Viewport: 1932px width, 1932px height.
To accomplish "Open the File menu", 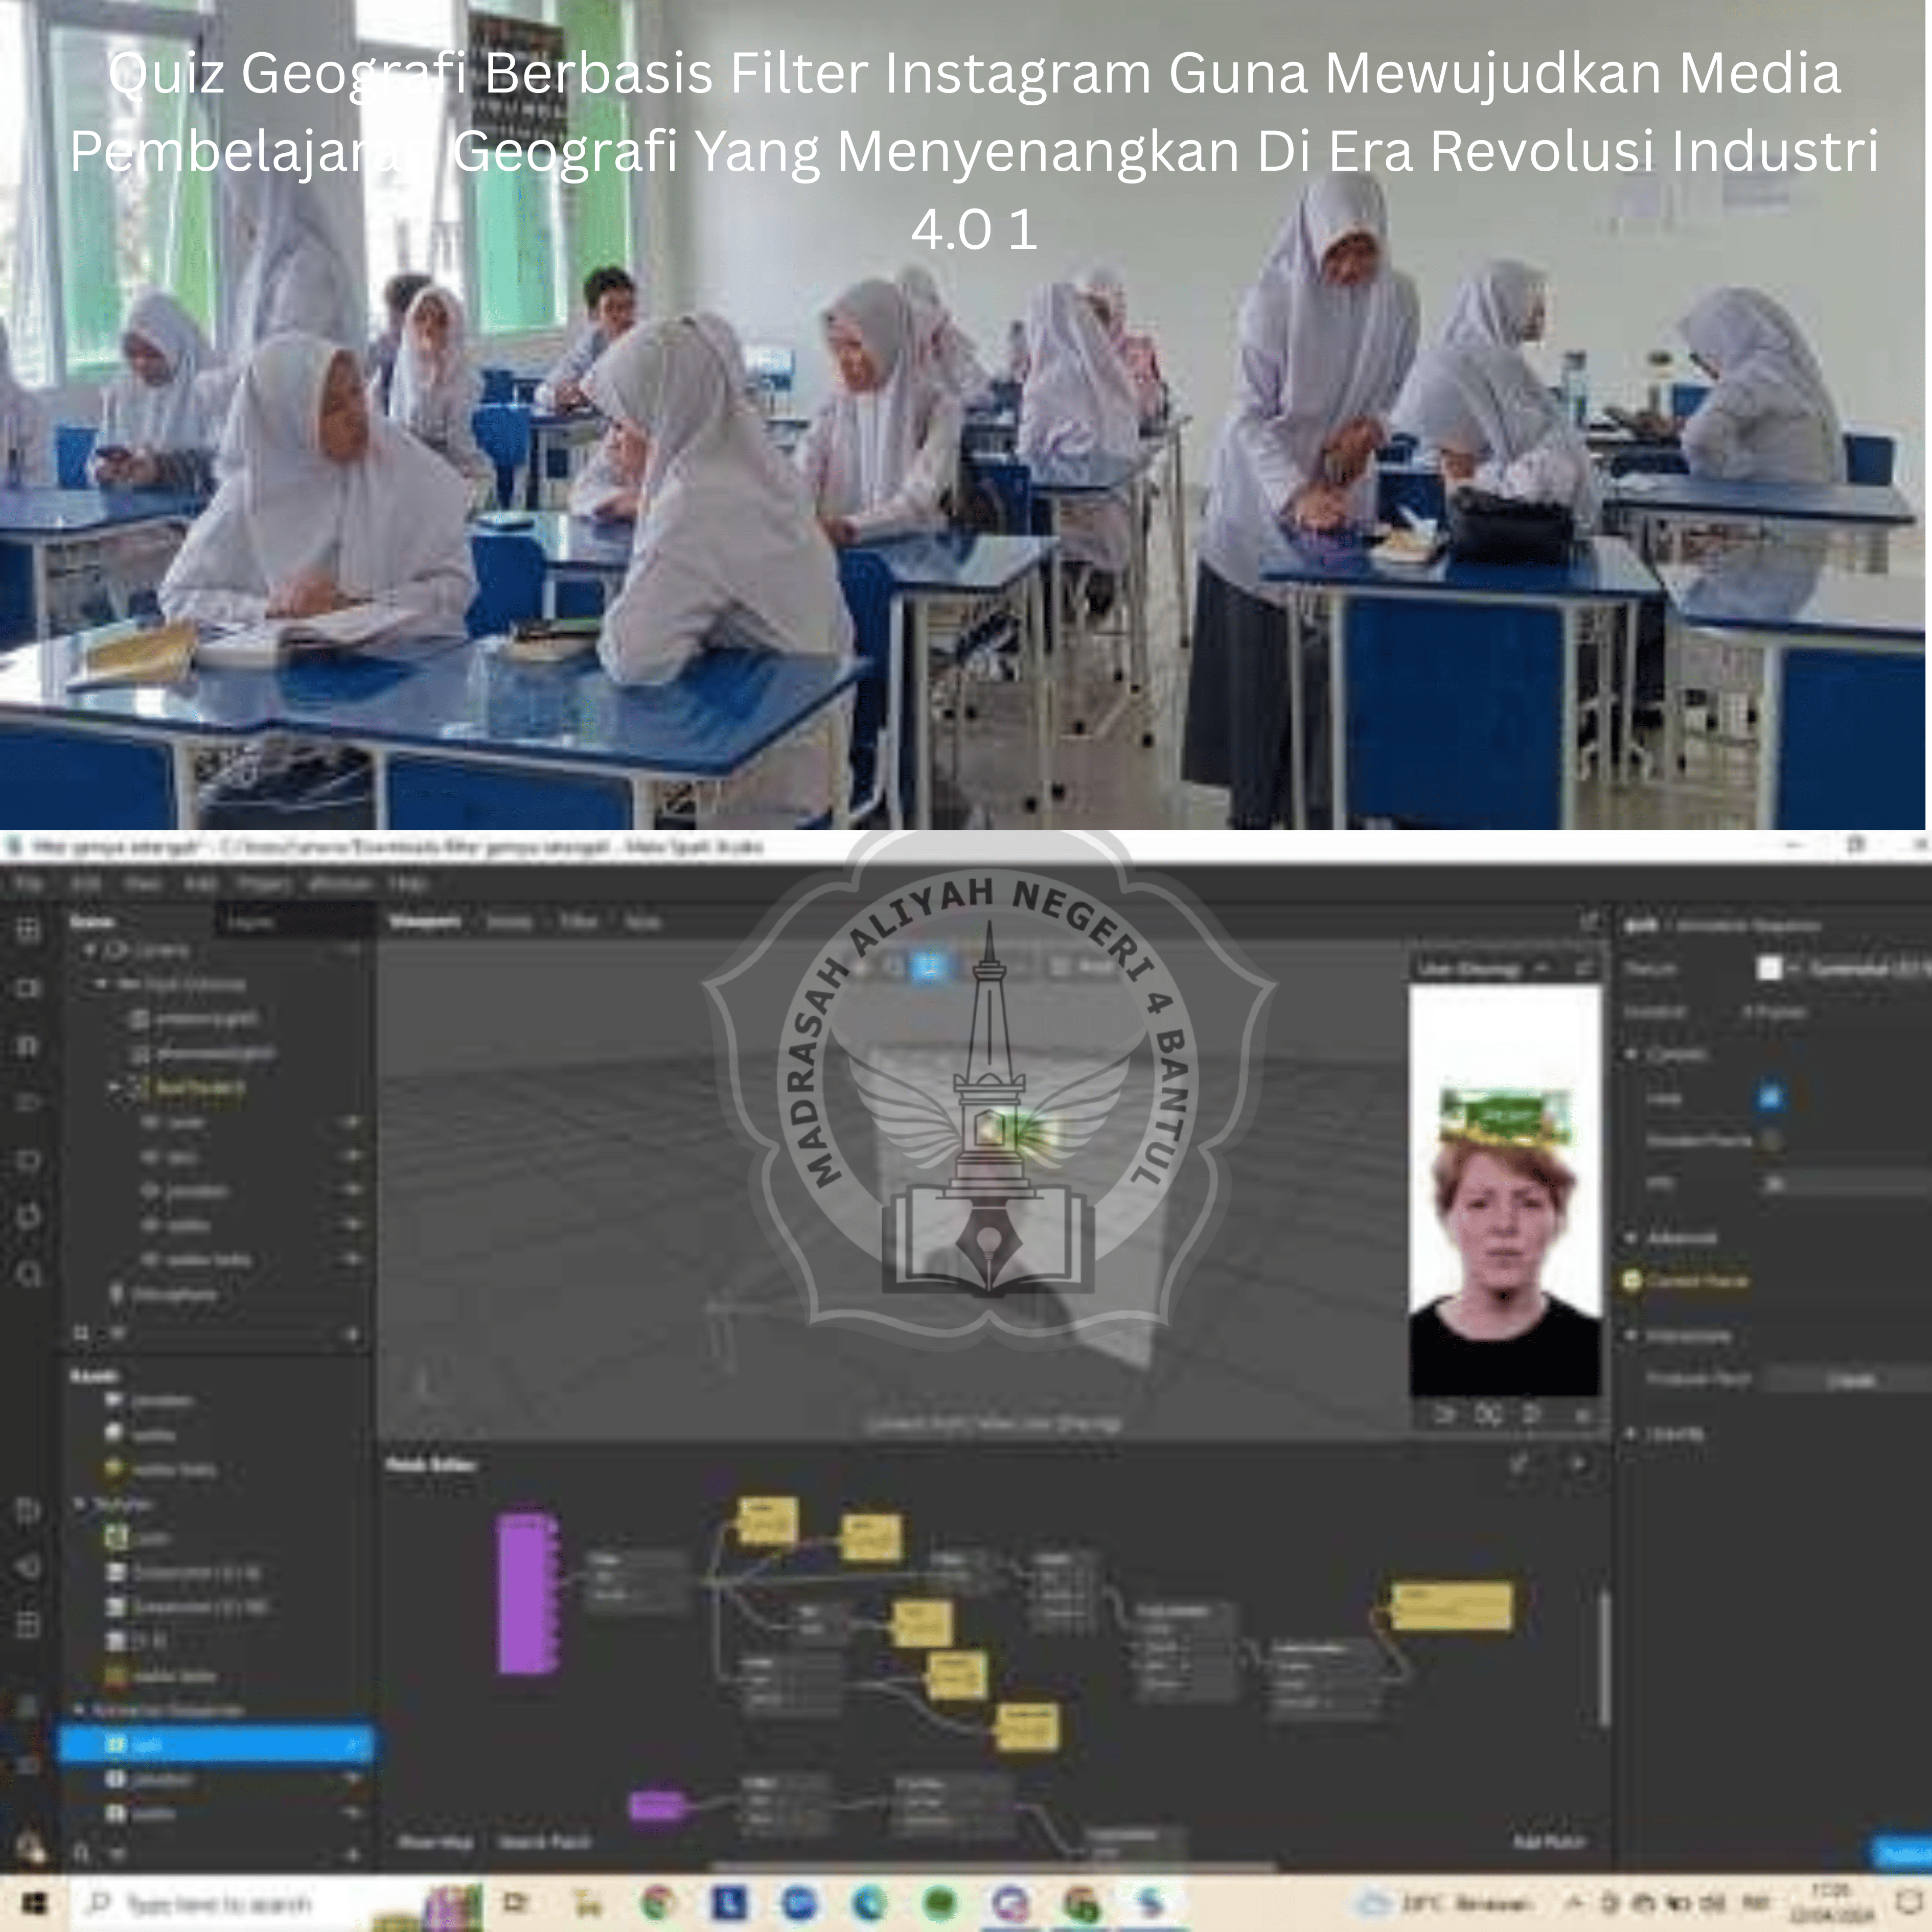I will [x=28, y=884].
